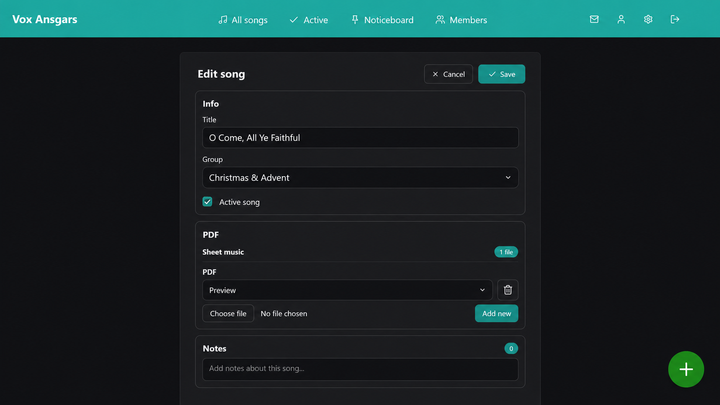Click the green plus floating button

pyautogui.click(x=686, y=369)
